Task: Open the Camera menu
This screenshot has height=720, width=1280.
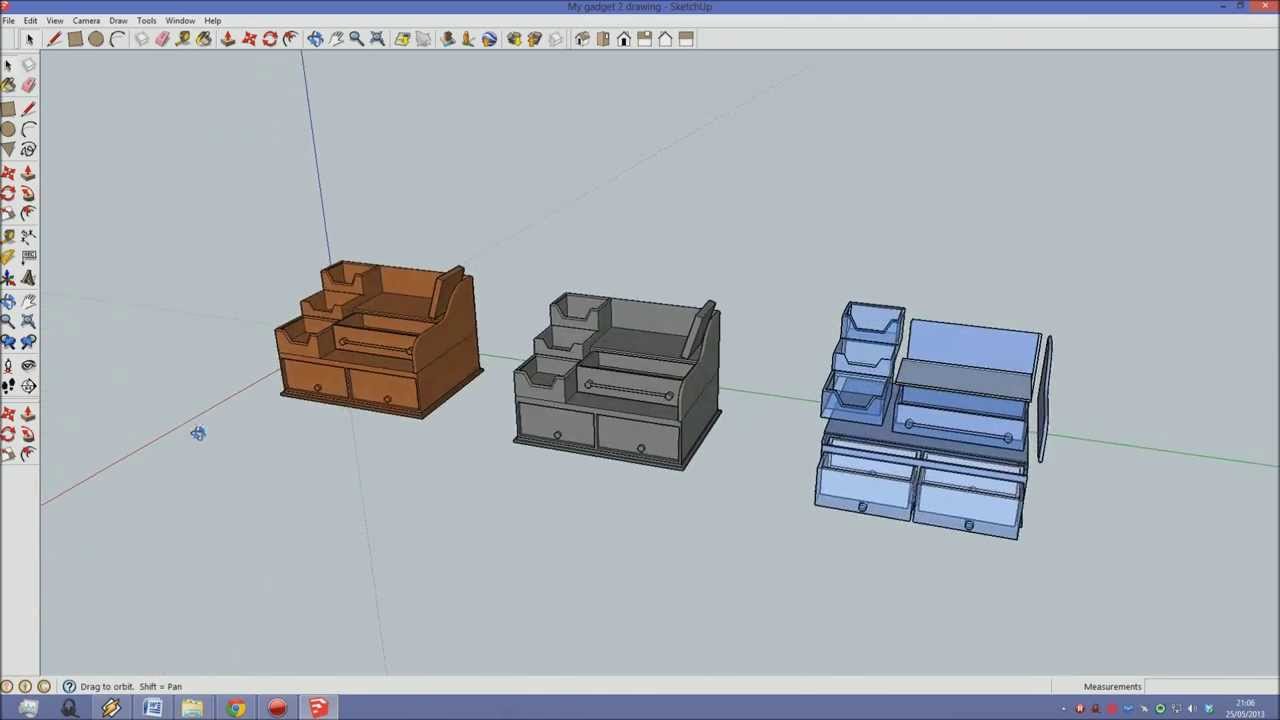Action: pyautogui.click(x=86, y=20)
